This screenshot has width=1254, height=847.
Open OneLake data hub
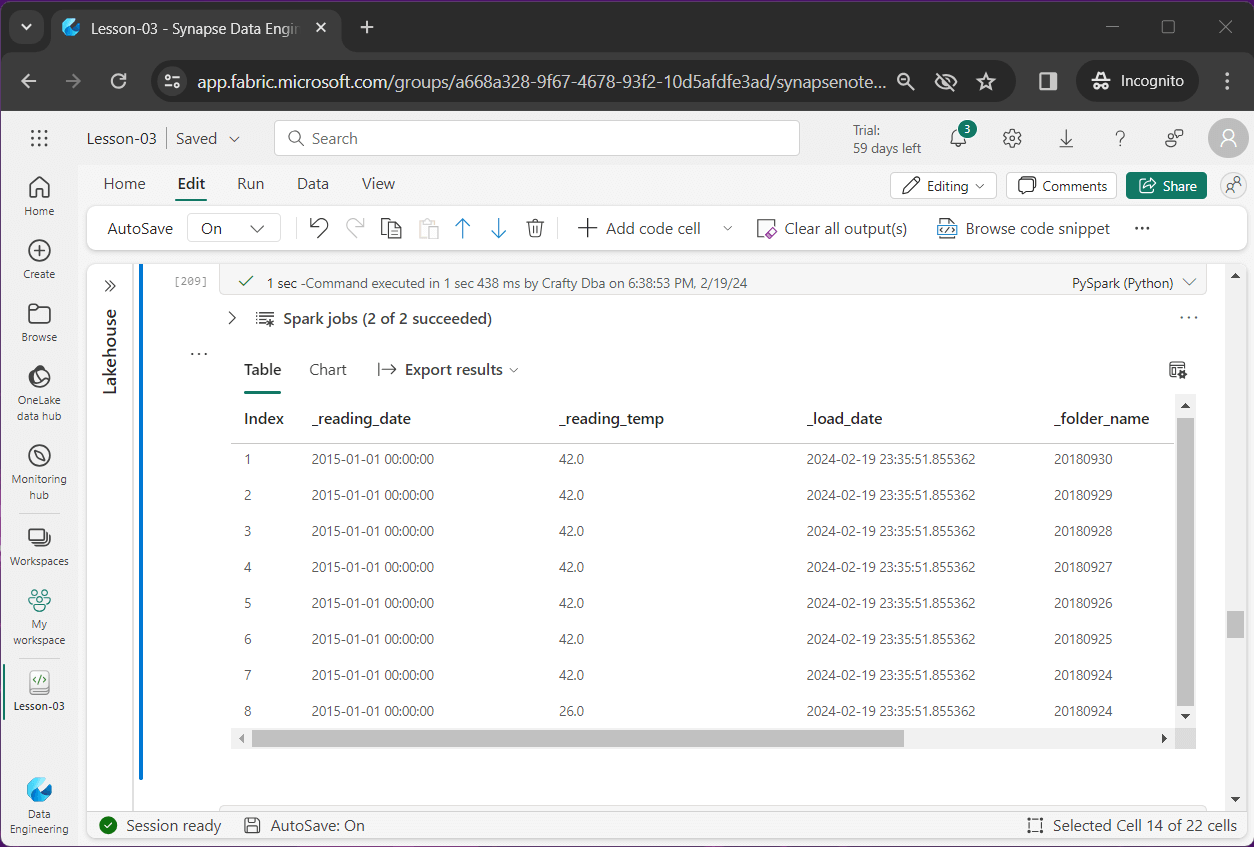point(39,391)
